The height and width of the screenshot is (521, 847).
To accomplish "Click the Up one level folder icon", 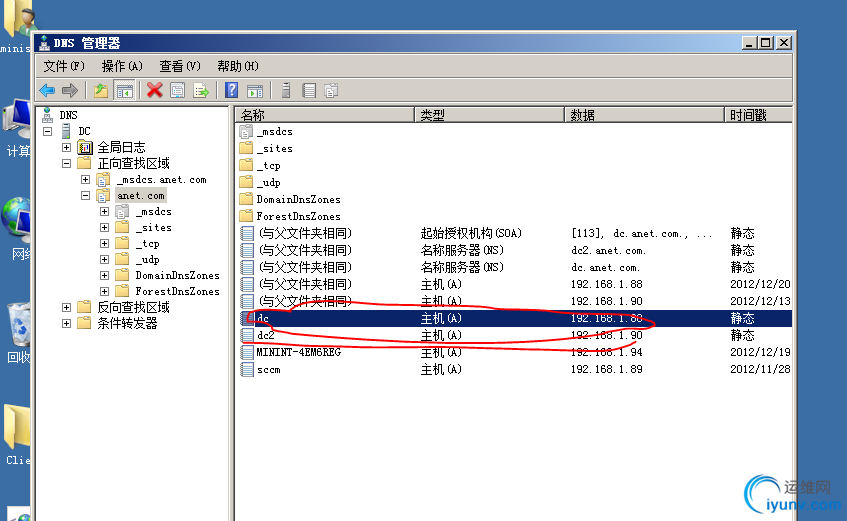I will [x=100, y=90].
